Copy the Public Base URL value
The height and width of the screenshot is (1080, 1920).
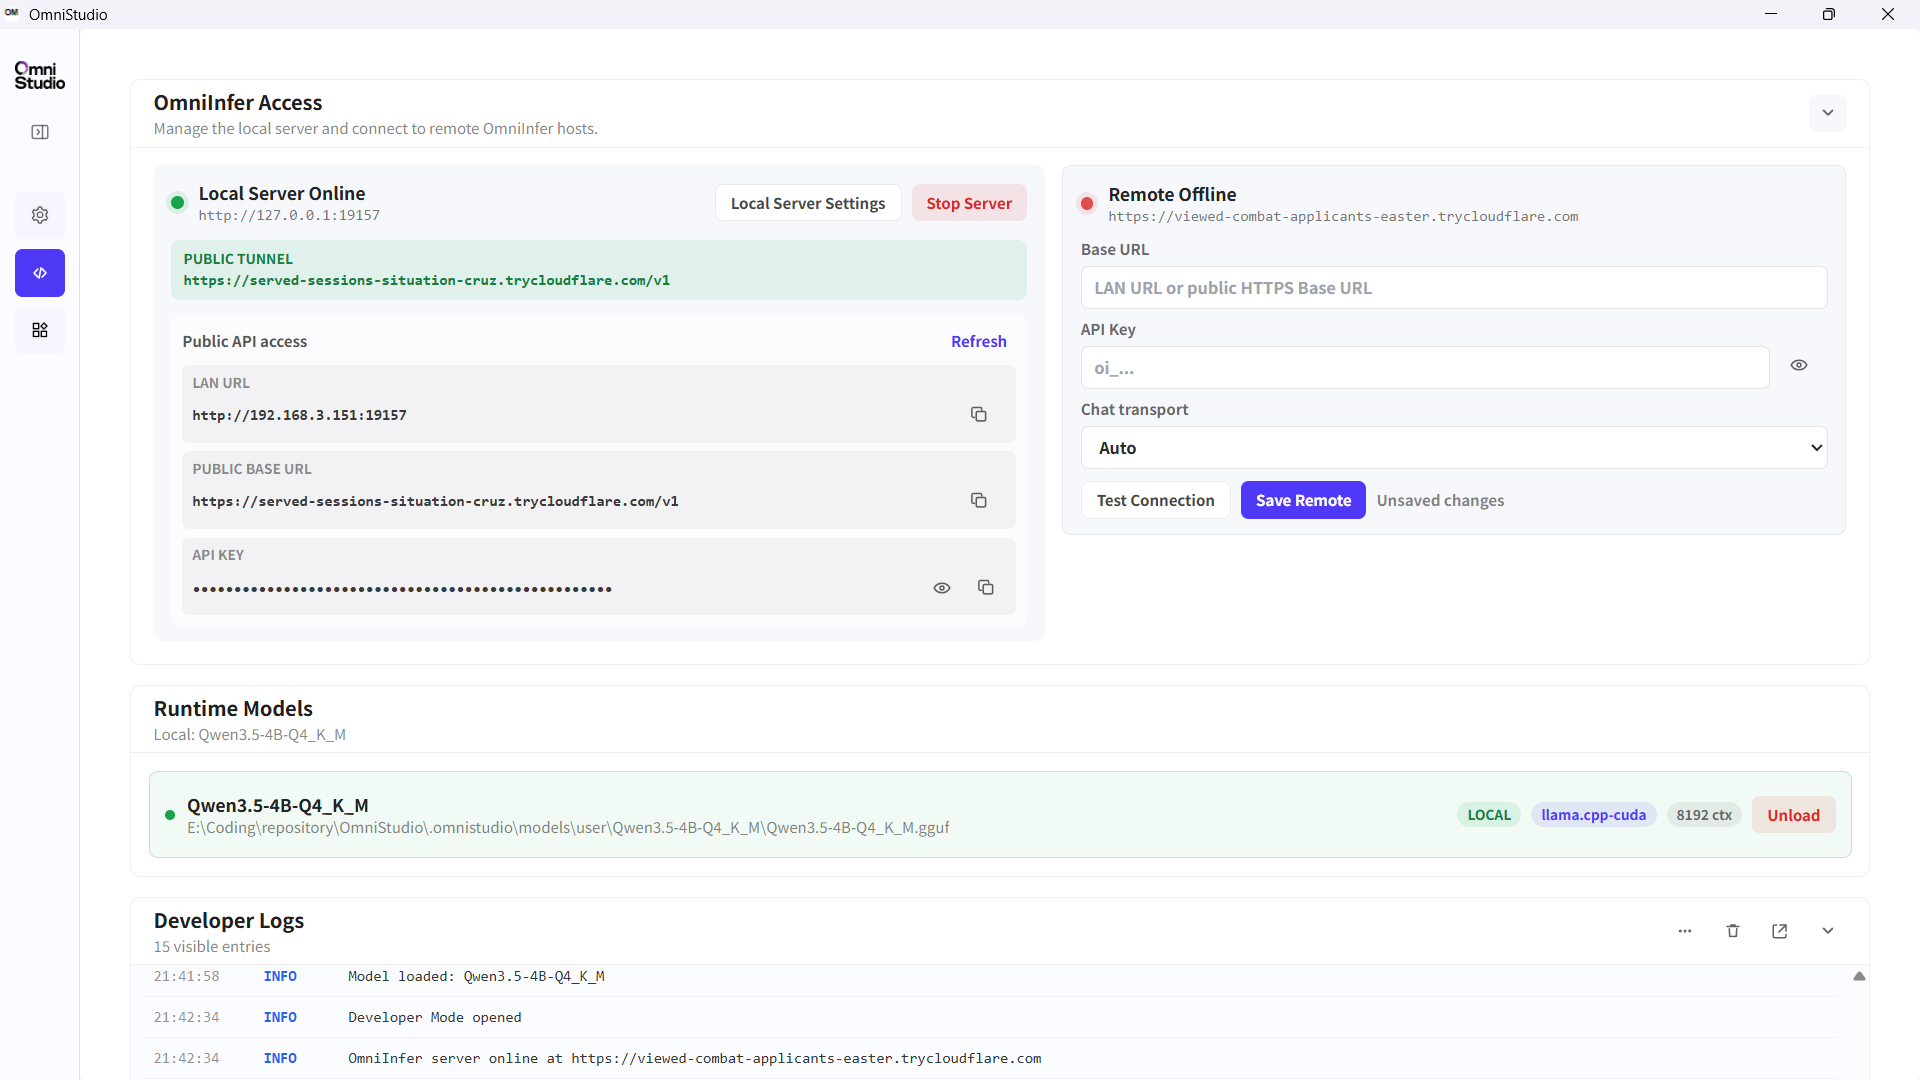click(979, 500)
